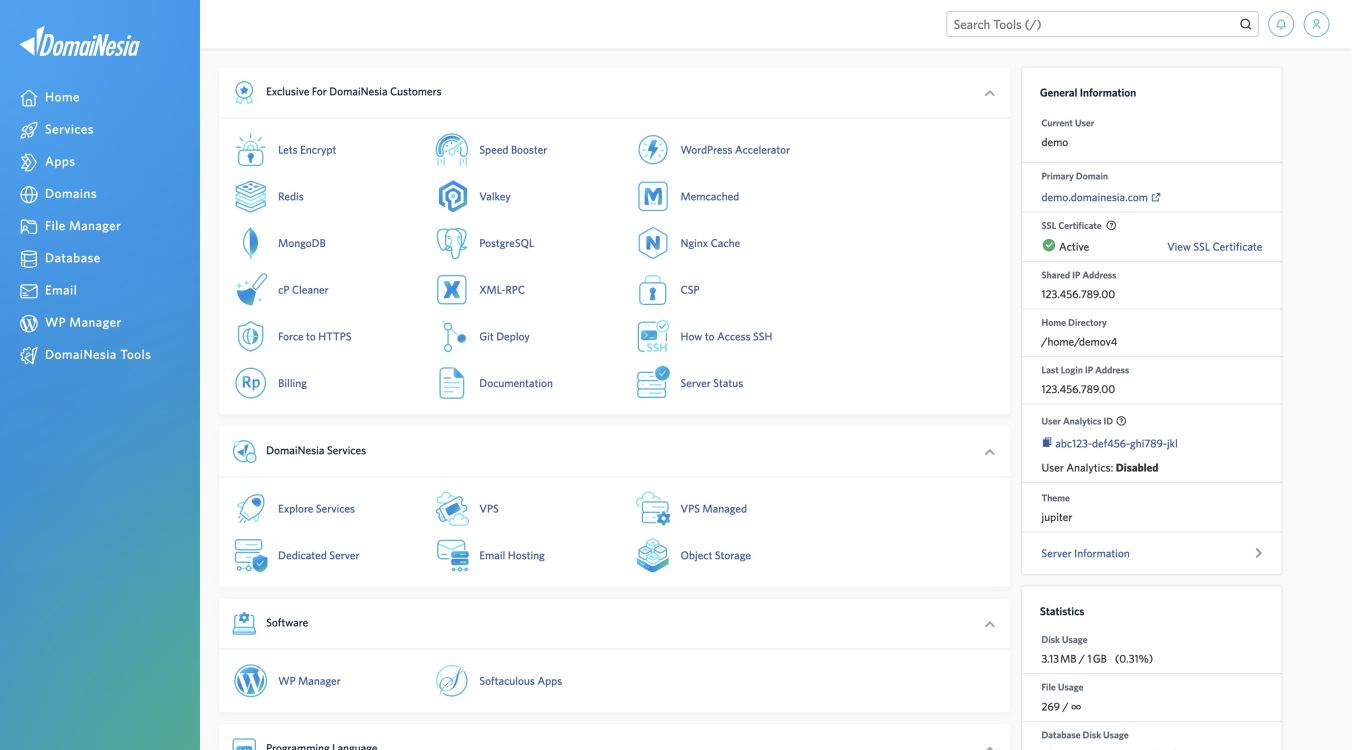1352x750 pixels.
Task: Collapse the Exclusive For DomaiNesia Customers section
Action: point(990,93)
